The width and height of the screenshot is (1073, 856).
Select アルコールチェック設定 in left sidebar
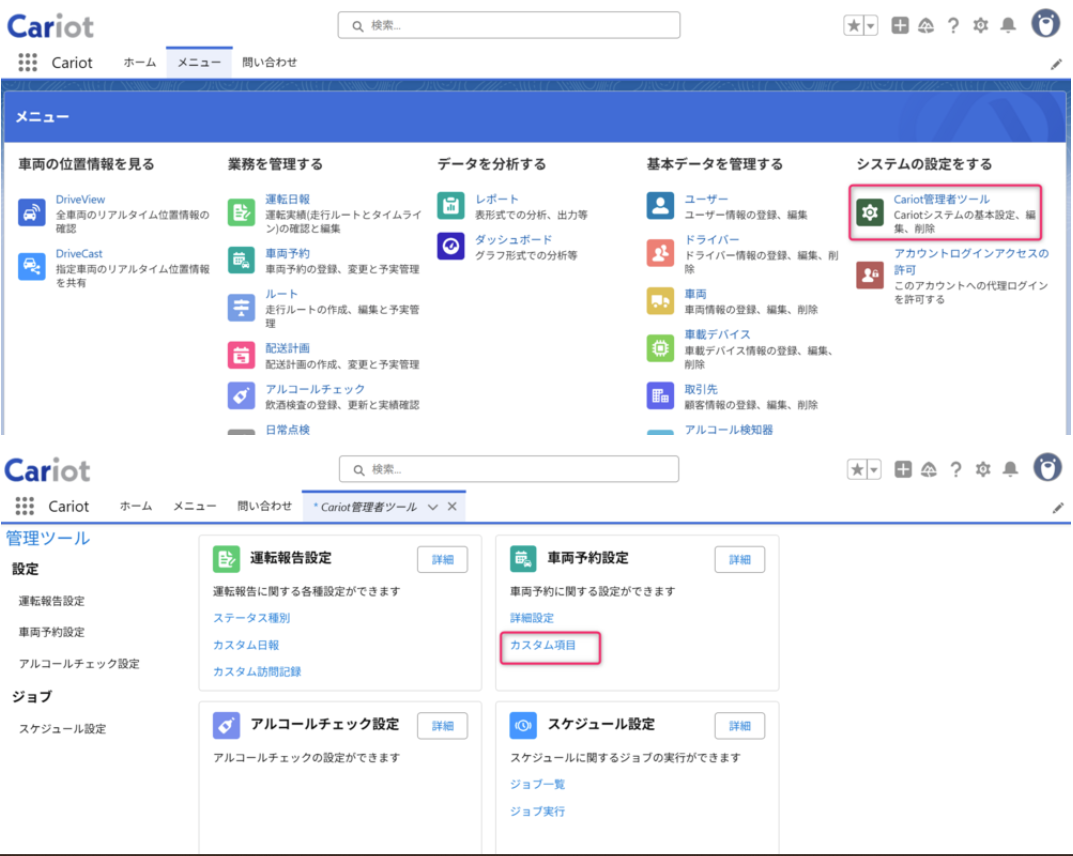coord(79,664)
